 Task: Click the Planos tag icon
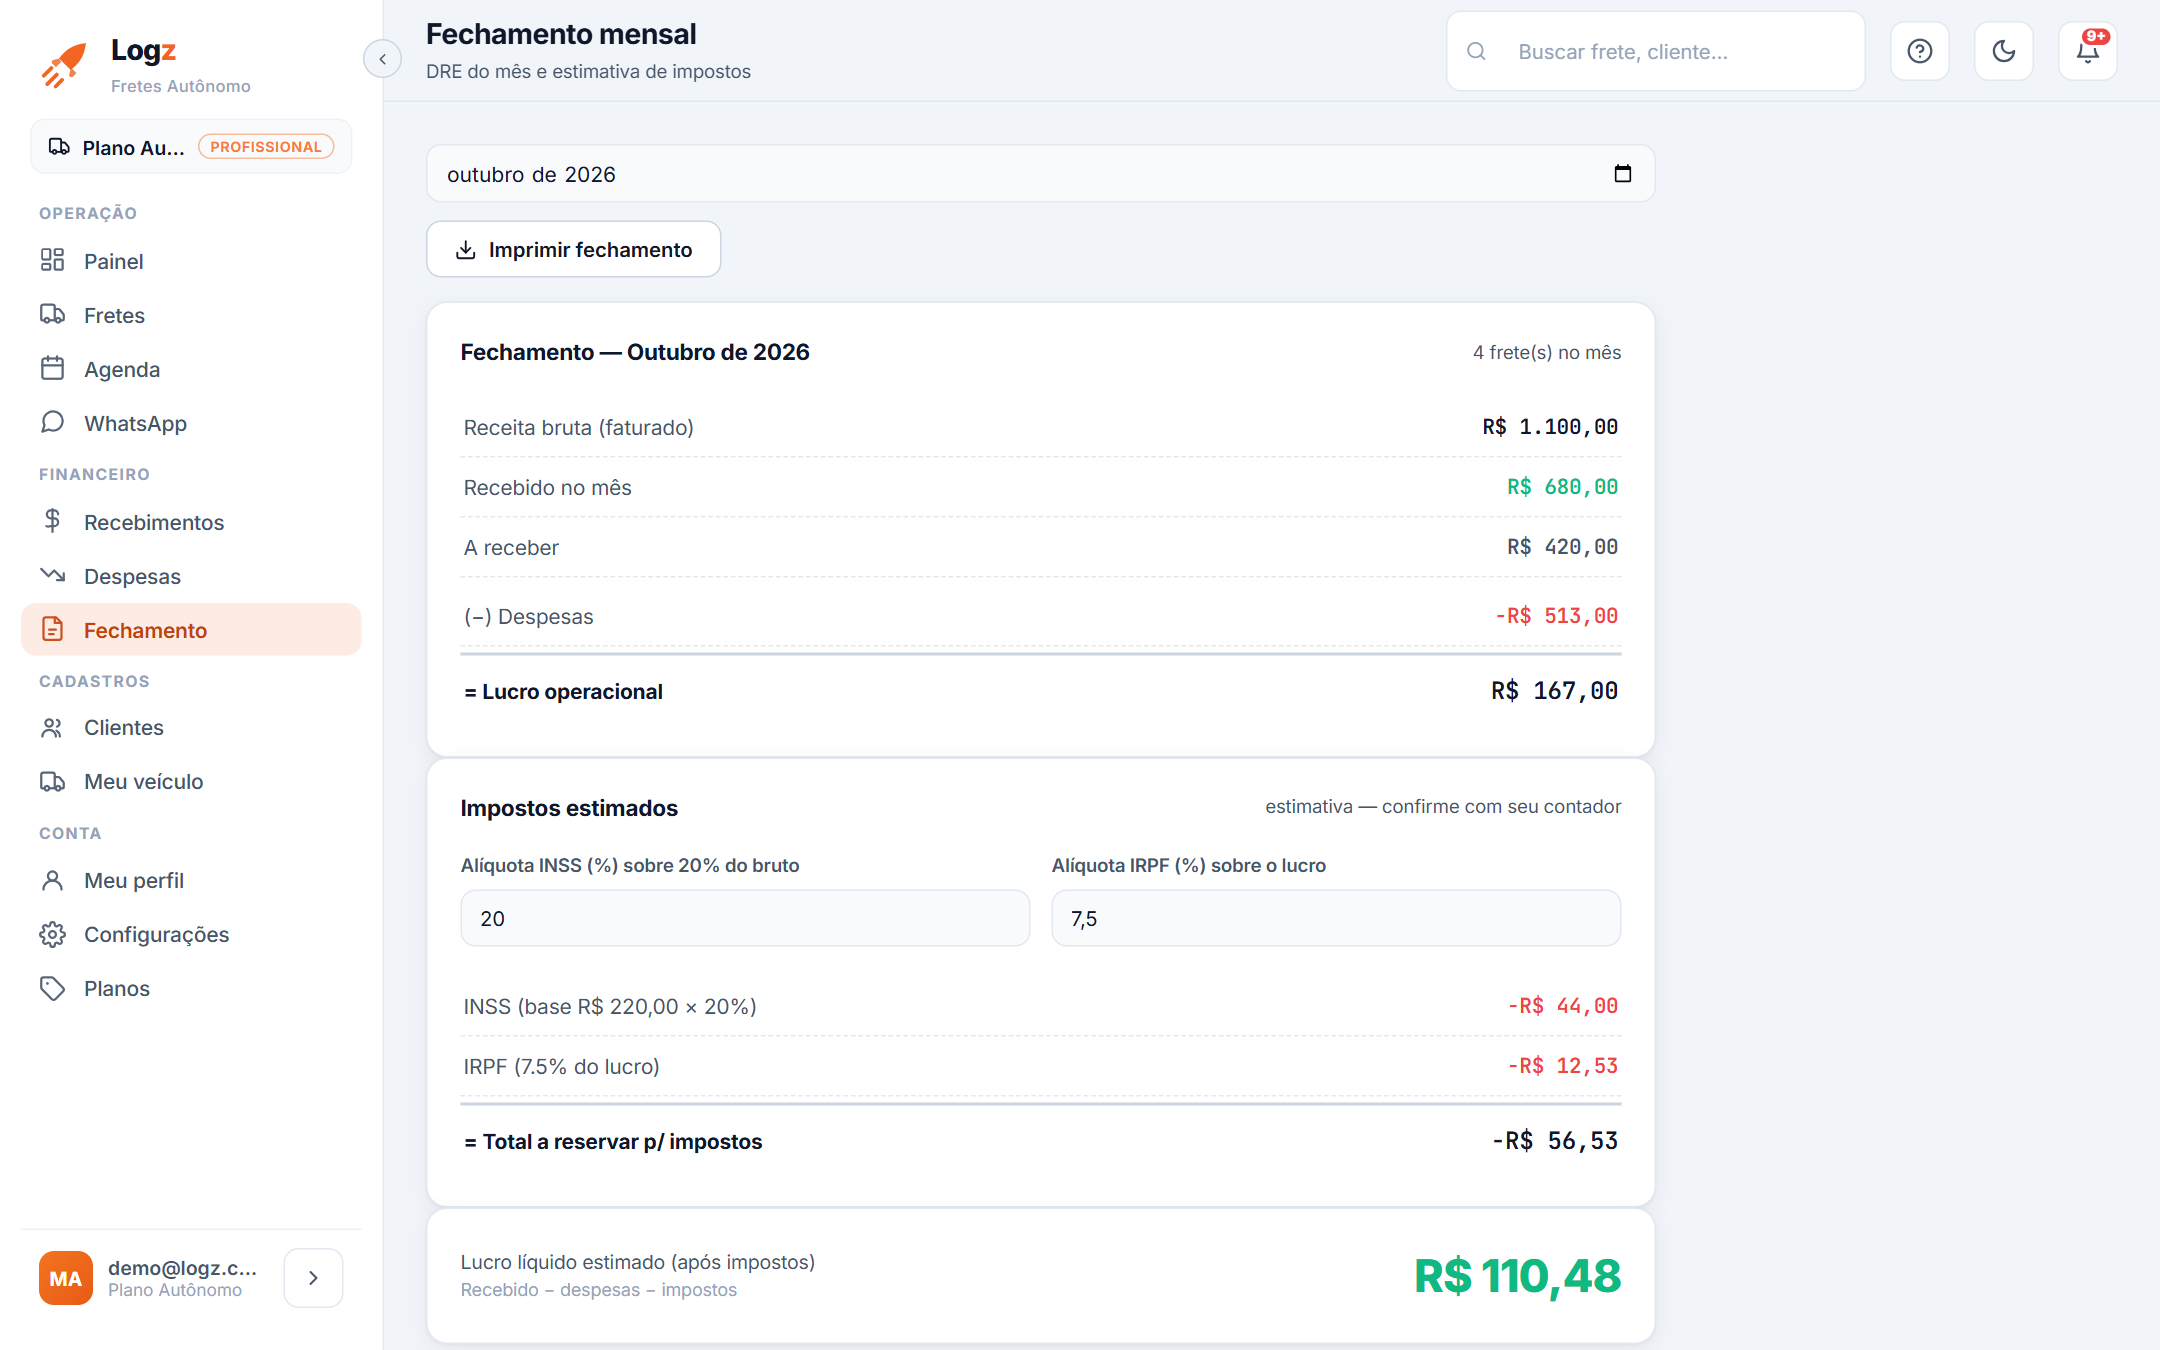tap(52, 988)
